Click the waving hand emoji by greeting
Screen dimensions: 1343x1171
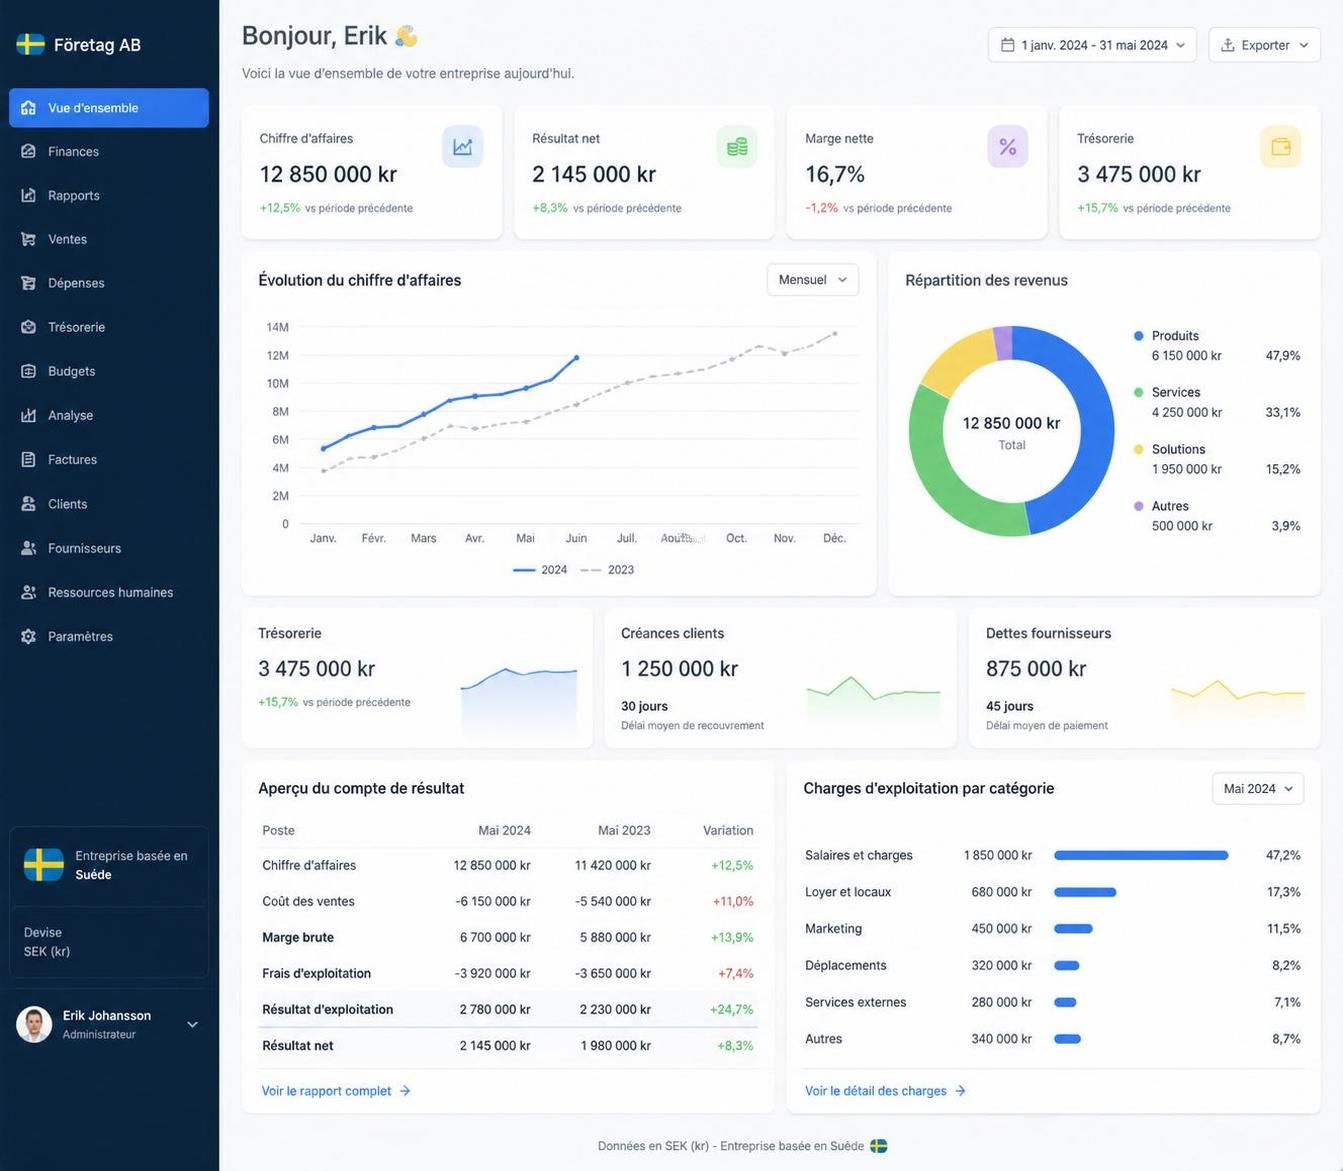point(406,36)
